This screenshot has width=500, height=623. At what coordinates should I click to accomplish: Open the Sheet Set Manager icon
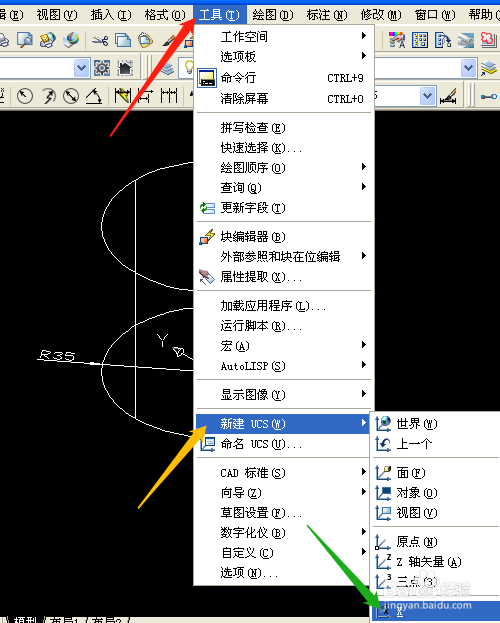pyautogui.click(x=466, y=40)
